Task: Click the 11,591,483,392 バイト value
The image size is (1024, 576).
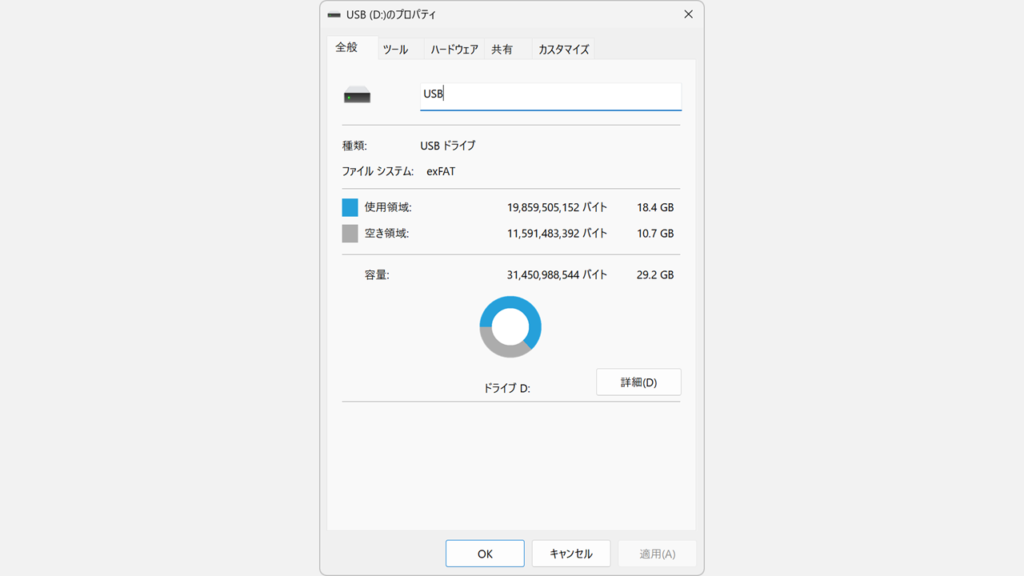Action: coord(557,233)
